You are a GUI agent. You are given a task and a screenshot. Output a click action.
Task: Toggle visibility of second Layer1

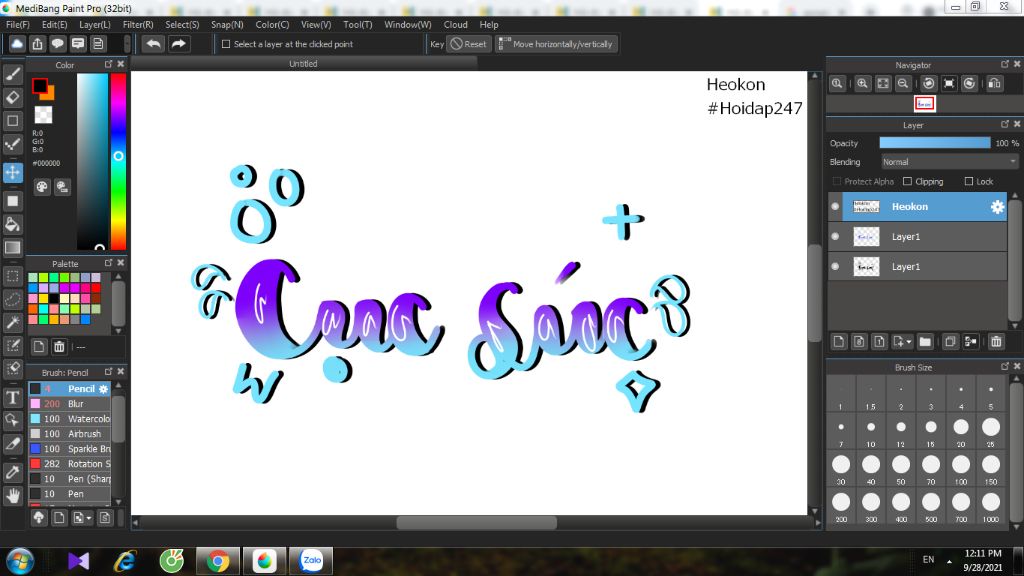[835, 266]
